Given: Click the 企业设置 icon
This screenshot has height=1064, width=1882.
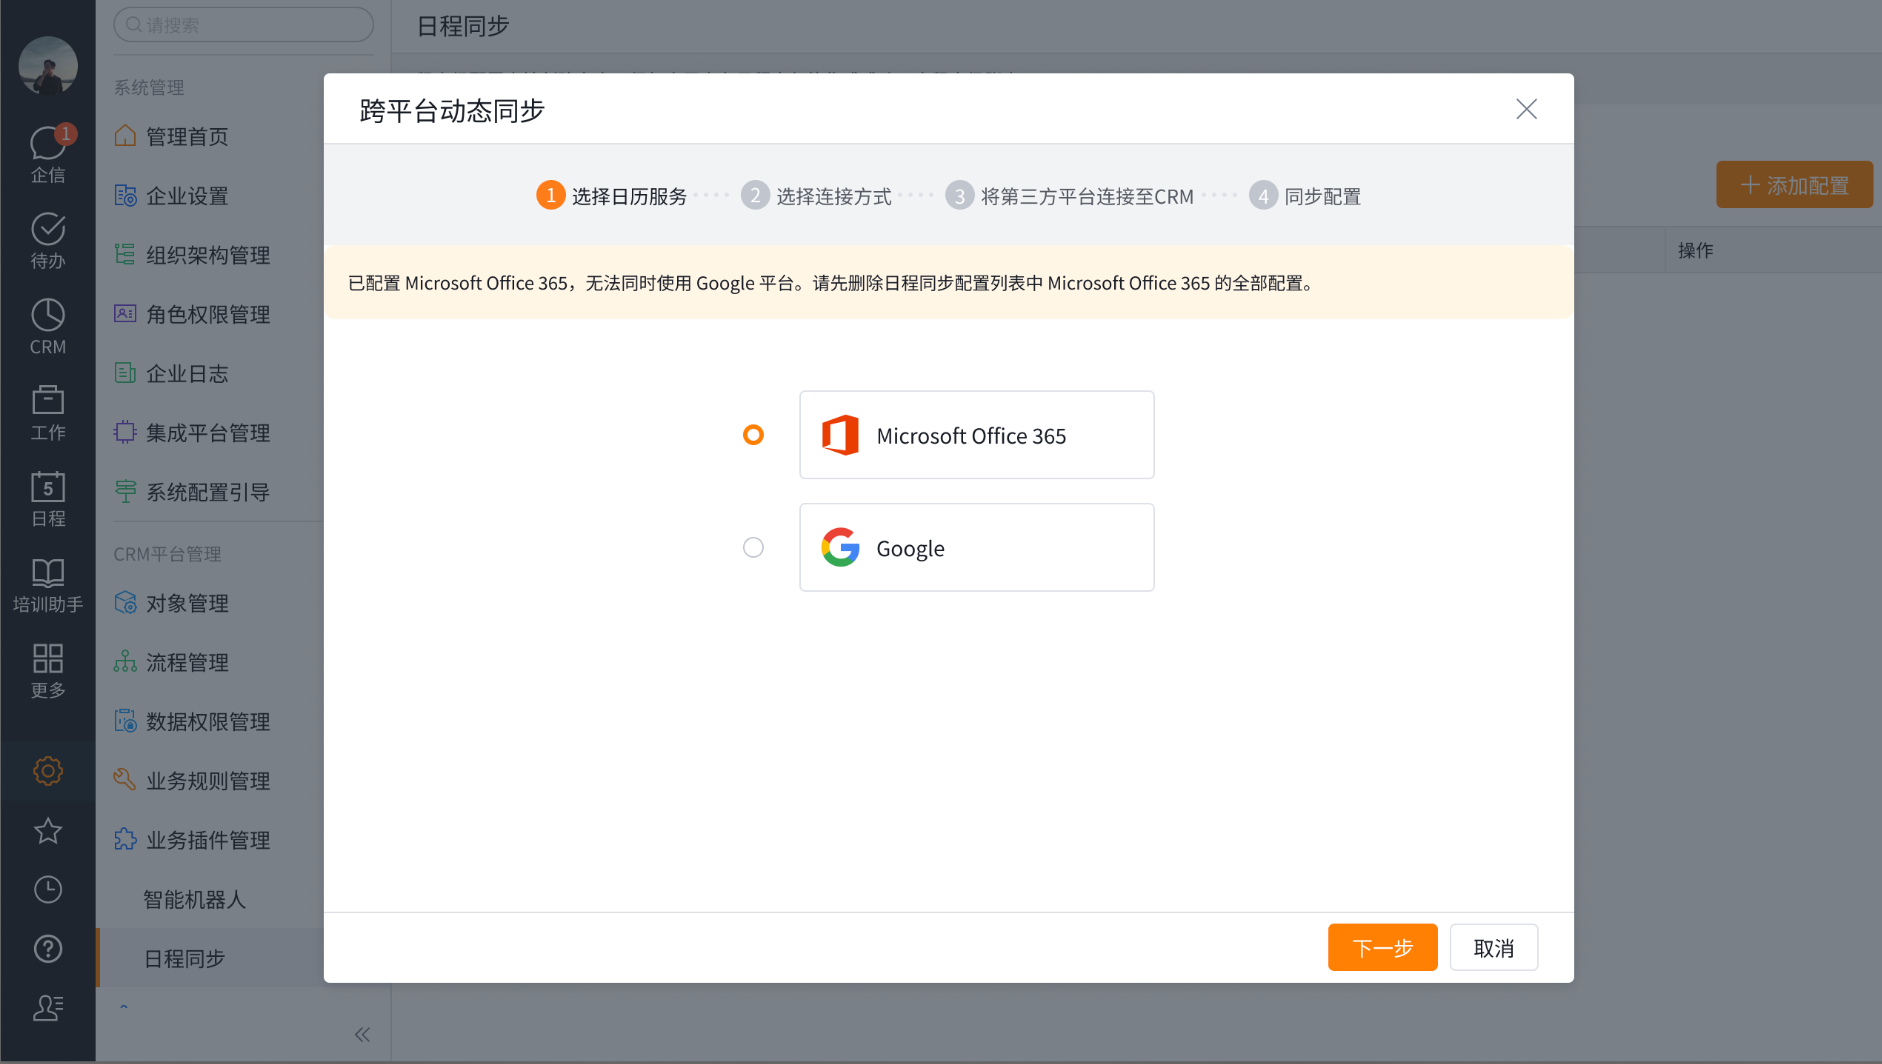Looking at the screenshot, I should tap(125, 195).
